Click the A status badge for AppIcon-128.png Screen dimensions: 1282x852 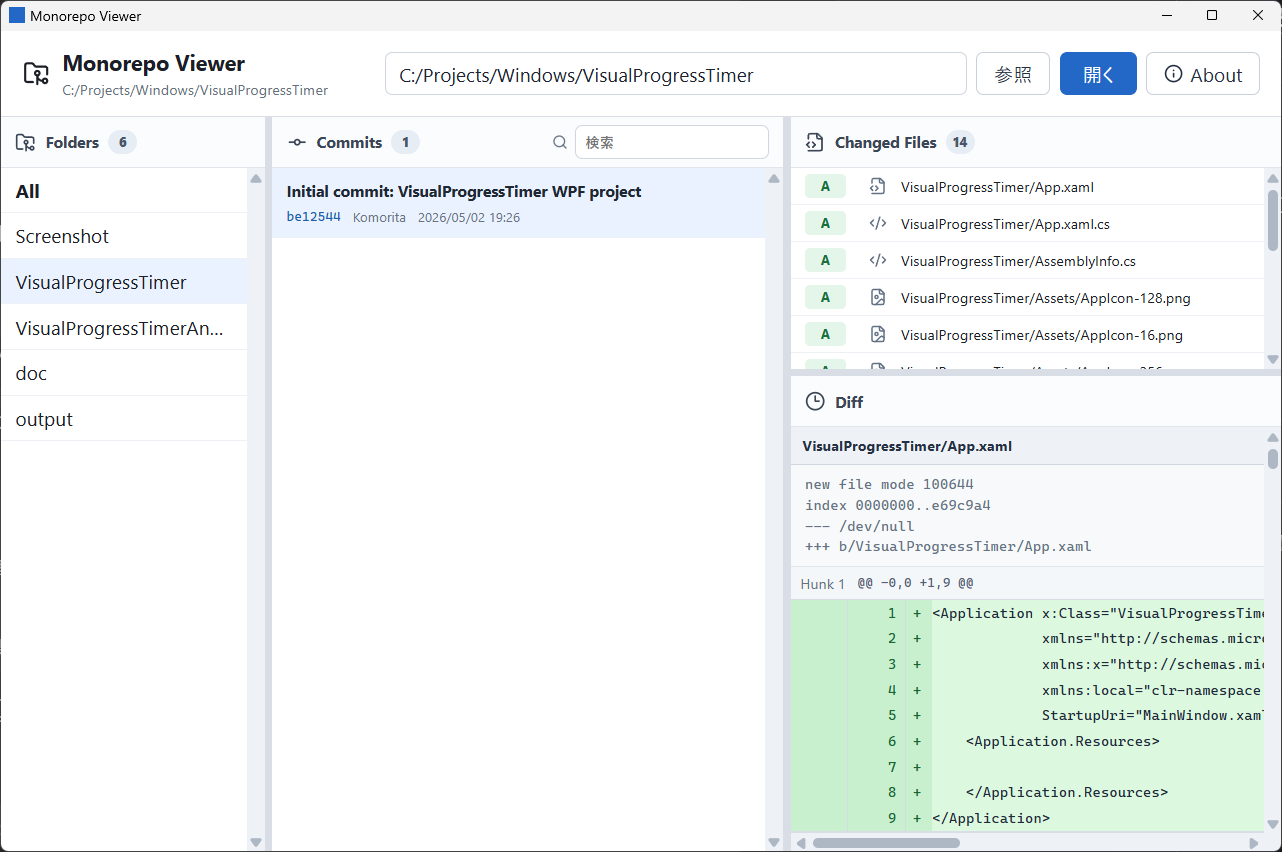(x=825, y=297)
